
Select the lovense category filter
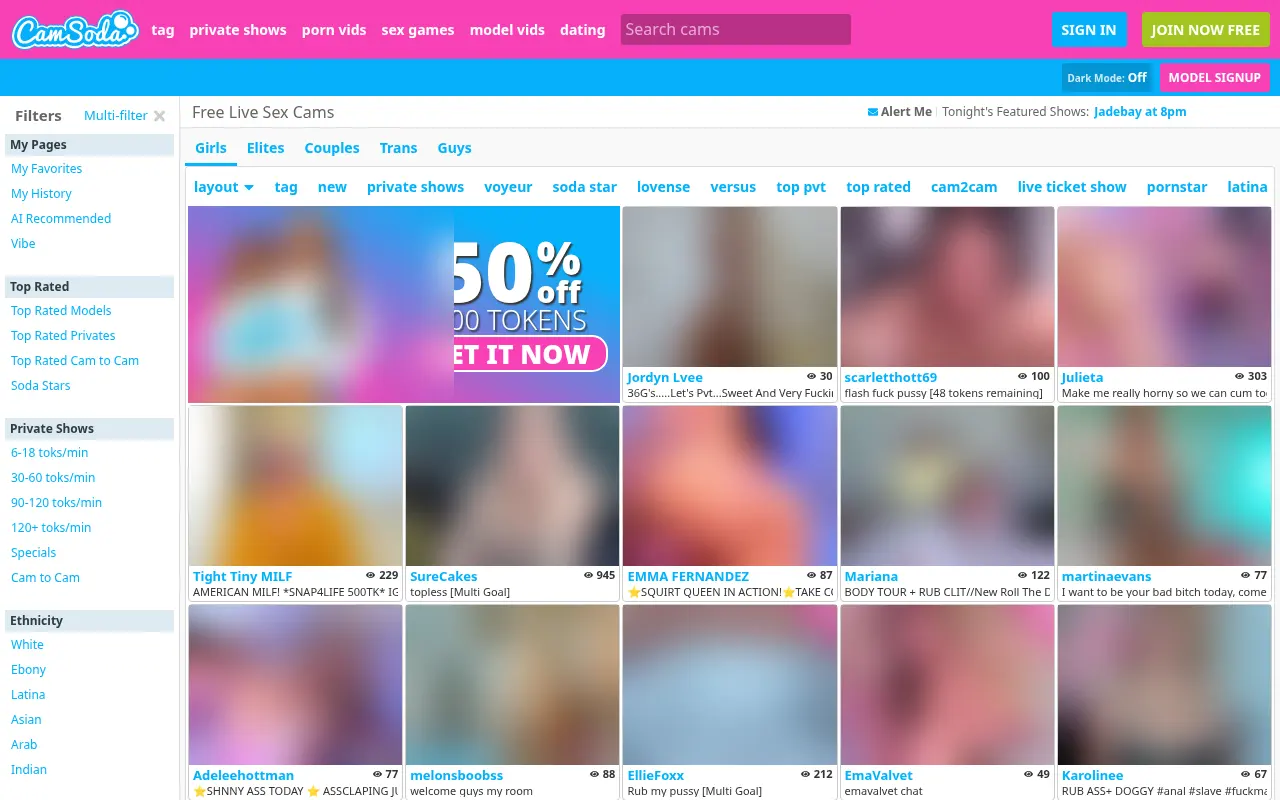tap(663, 187)
